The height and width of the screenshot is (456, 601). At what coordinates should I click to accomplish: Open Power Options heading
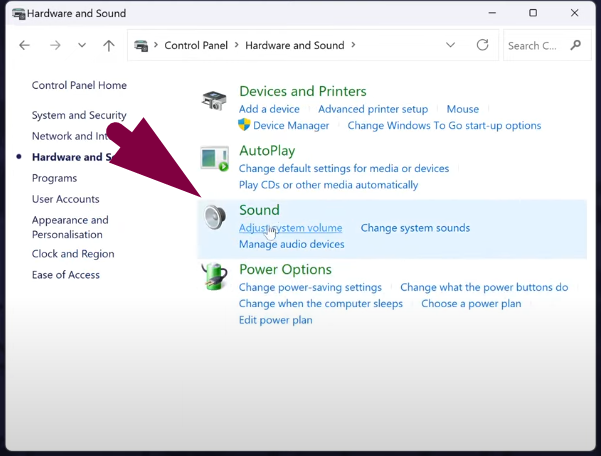click(285, 269)
